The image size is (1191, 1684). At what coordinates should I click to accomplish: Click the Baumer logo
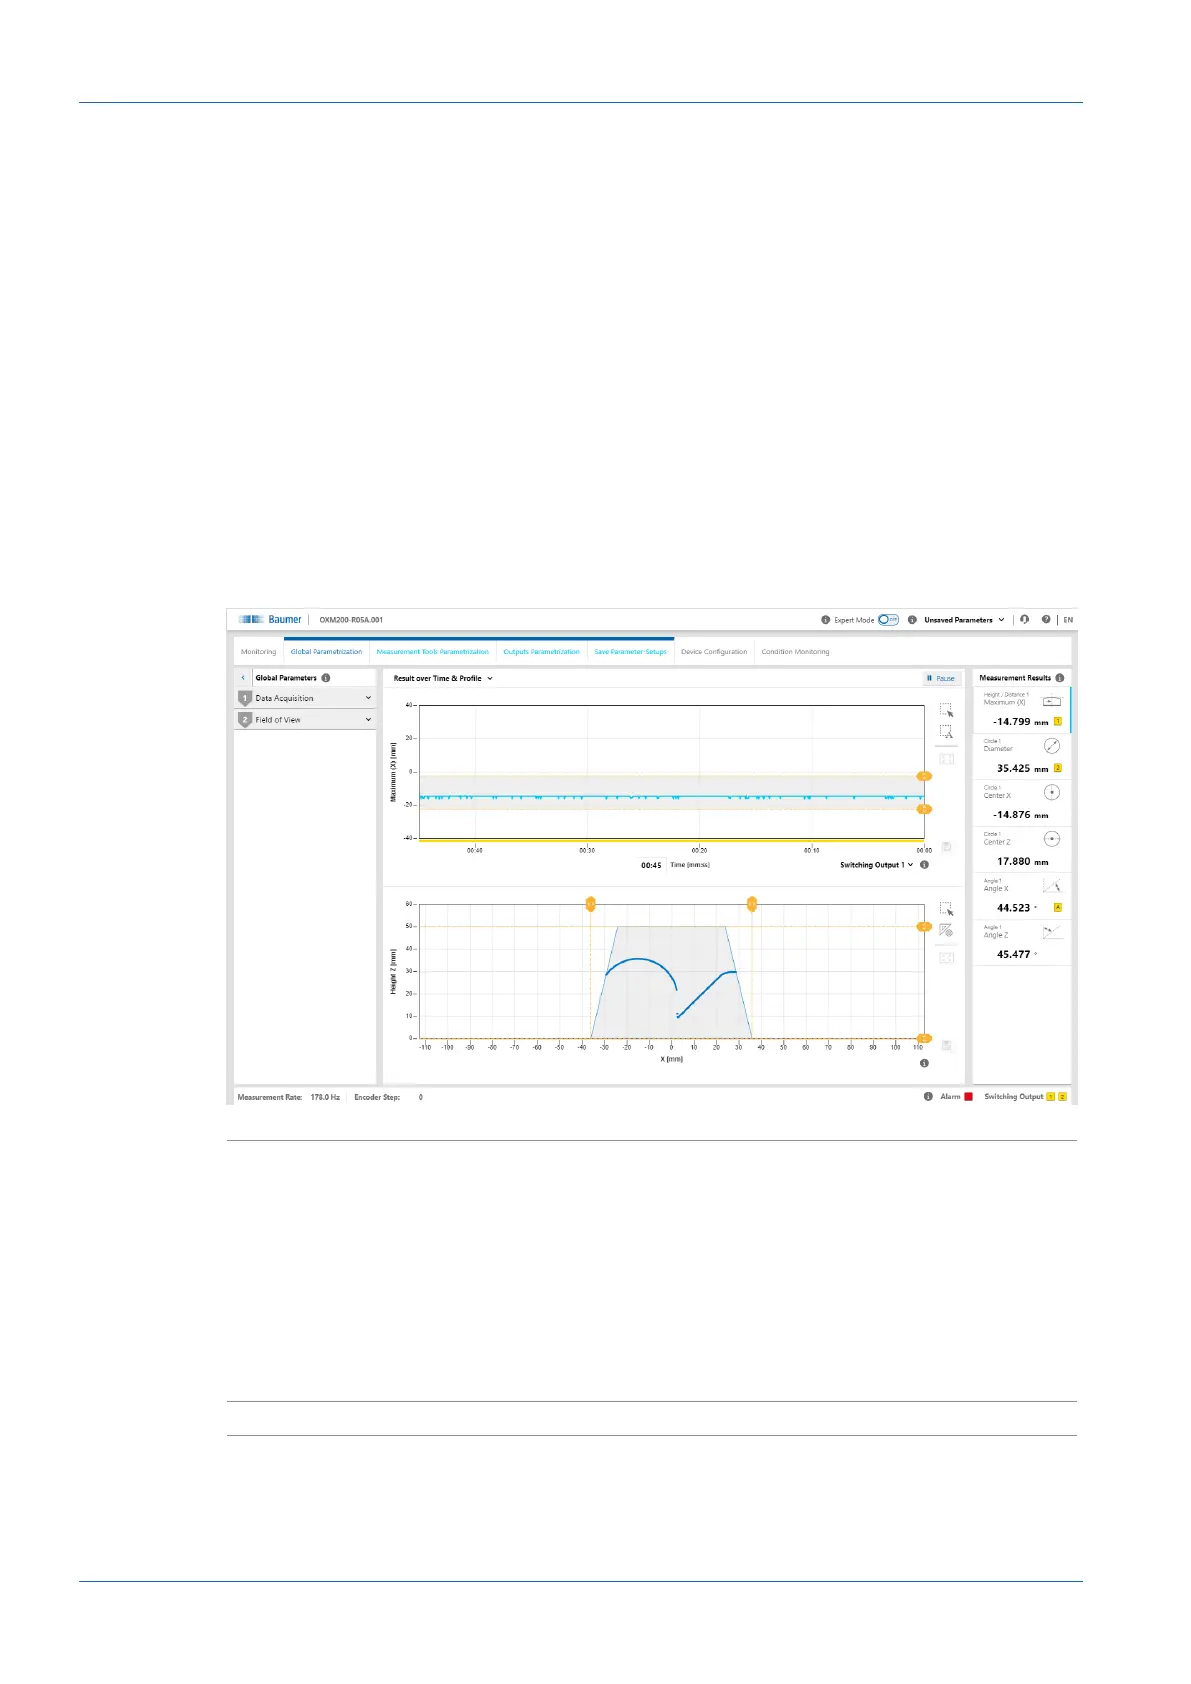coord(270,620)
